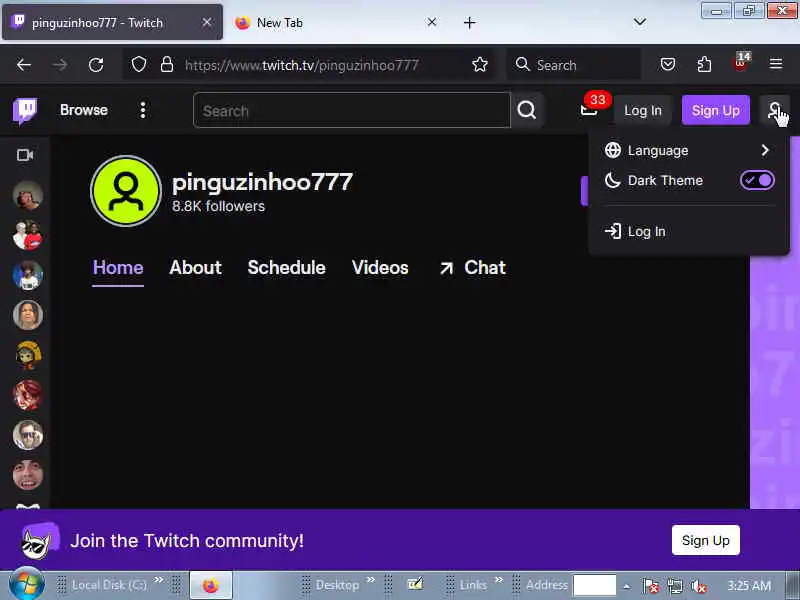Click the purple Sign Up button in header
Image resolution: width=800 pixels, height=600 pixels.
[x=716, y=110]
